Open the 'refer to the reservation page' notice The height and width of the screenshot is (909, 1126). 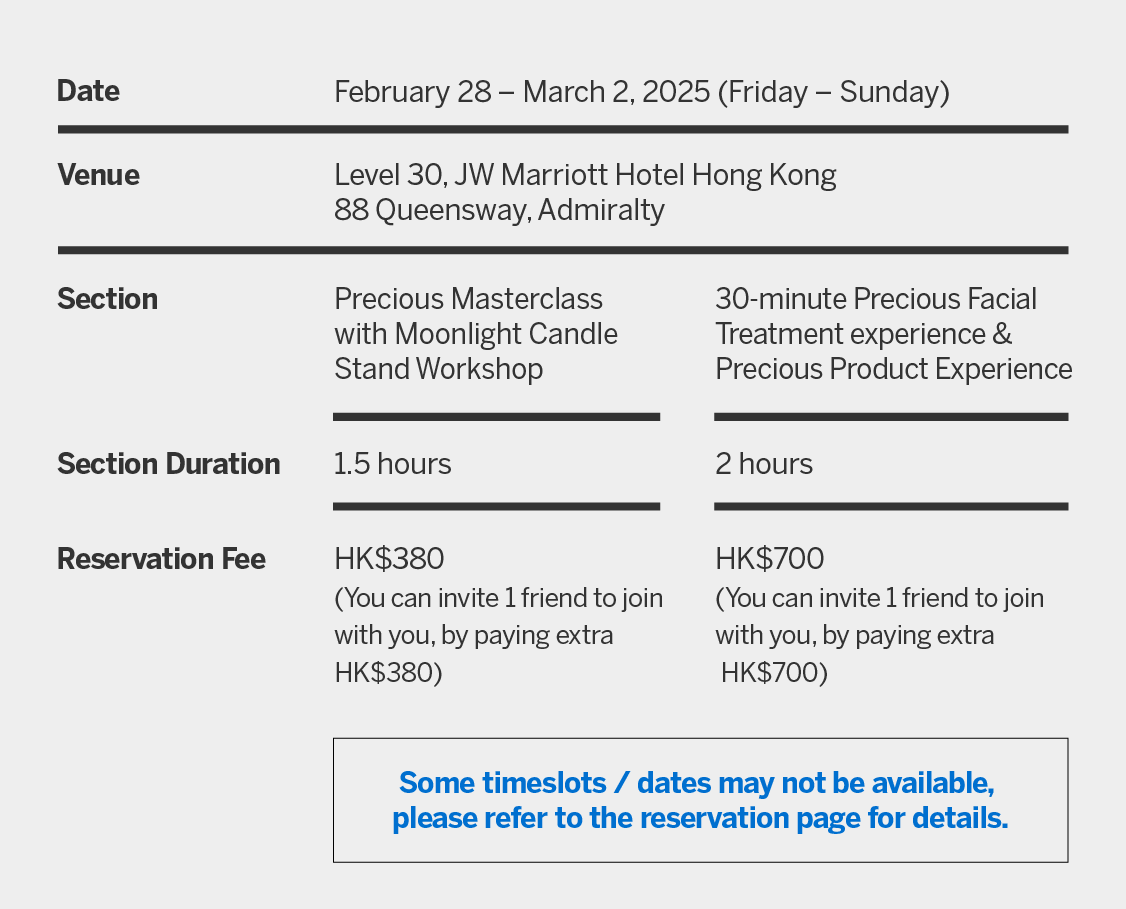(x=700, y=818)
